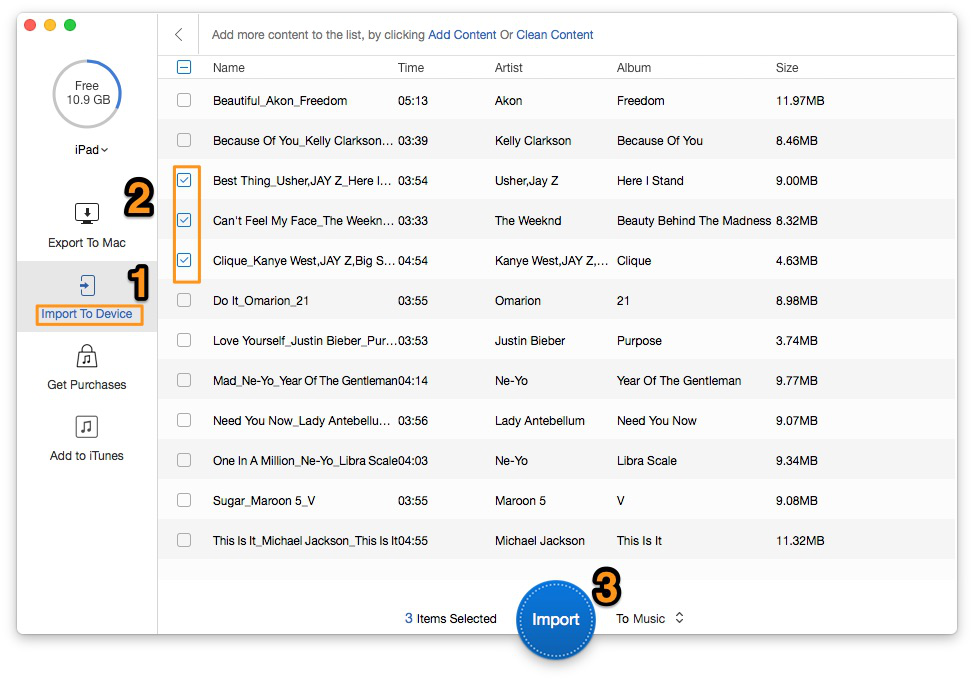
Task: Click the Clean Content link
Action: [x=555, y=35]
